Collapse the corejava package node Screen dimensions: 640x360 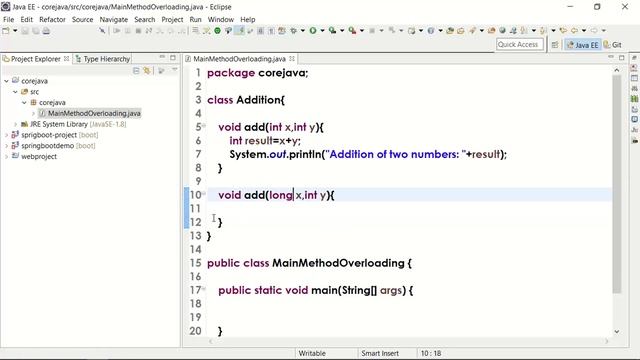(24, 102)
